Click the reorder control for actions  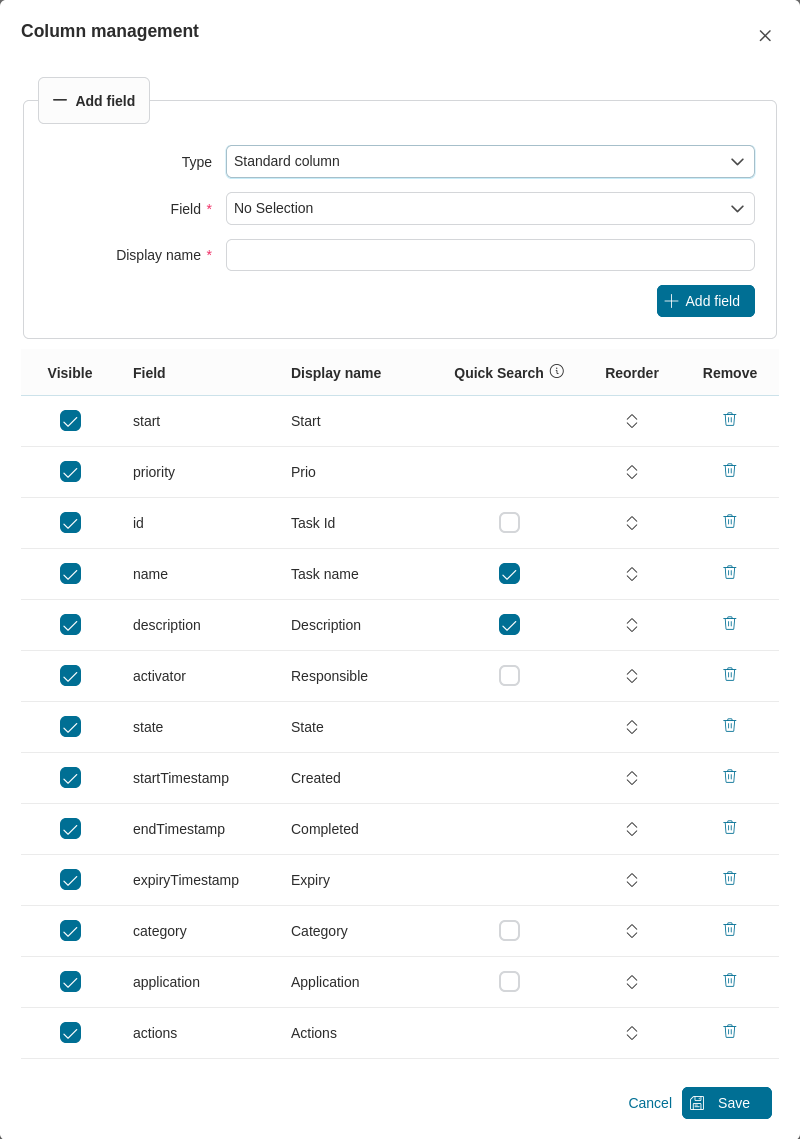point(632,1032)
